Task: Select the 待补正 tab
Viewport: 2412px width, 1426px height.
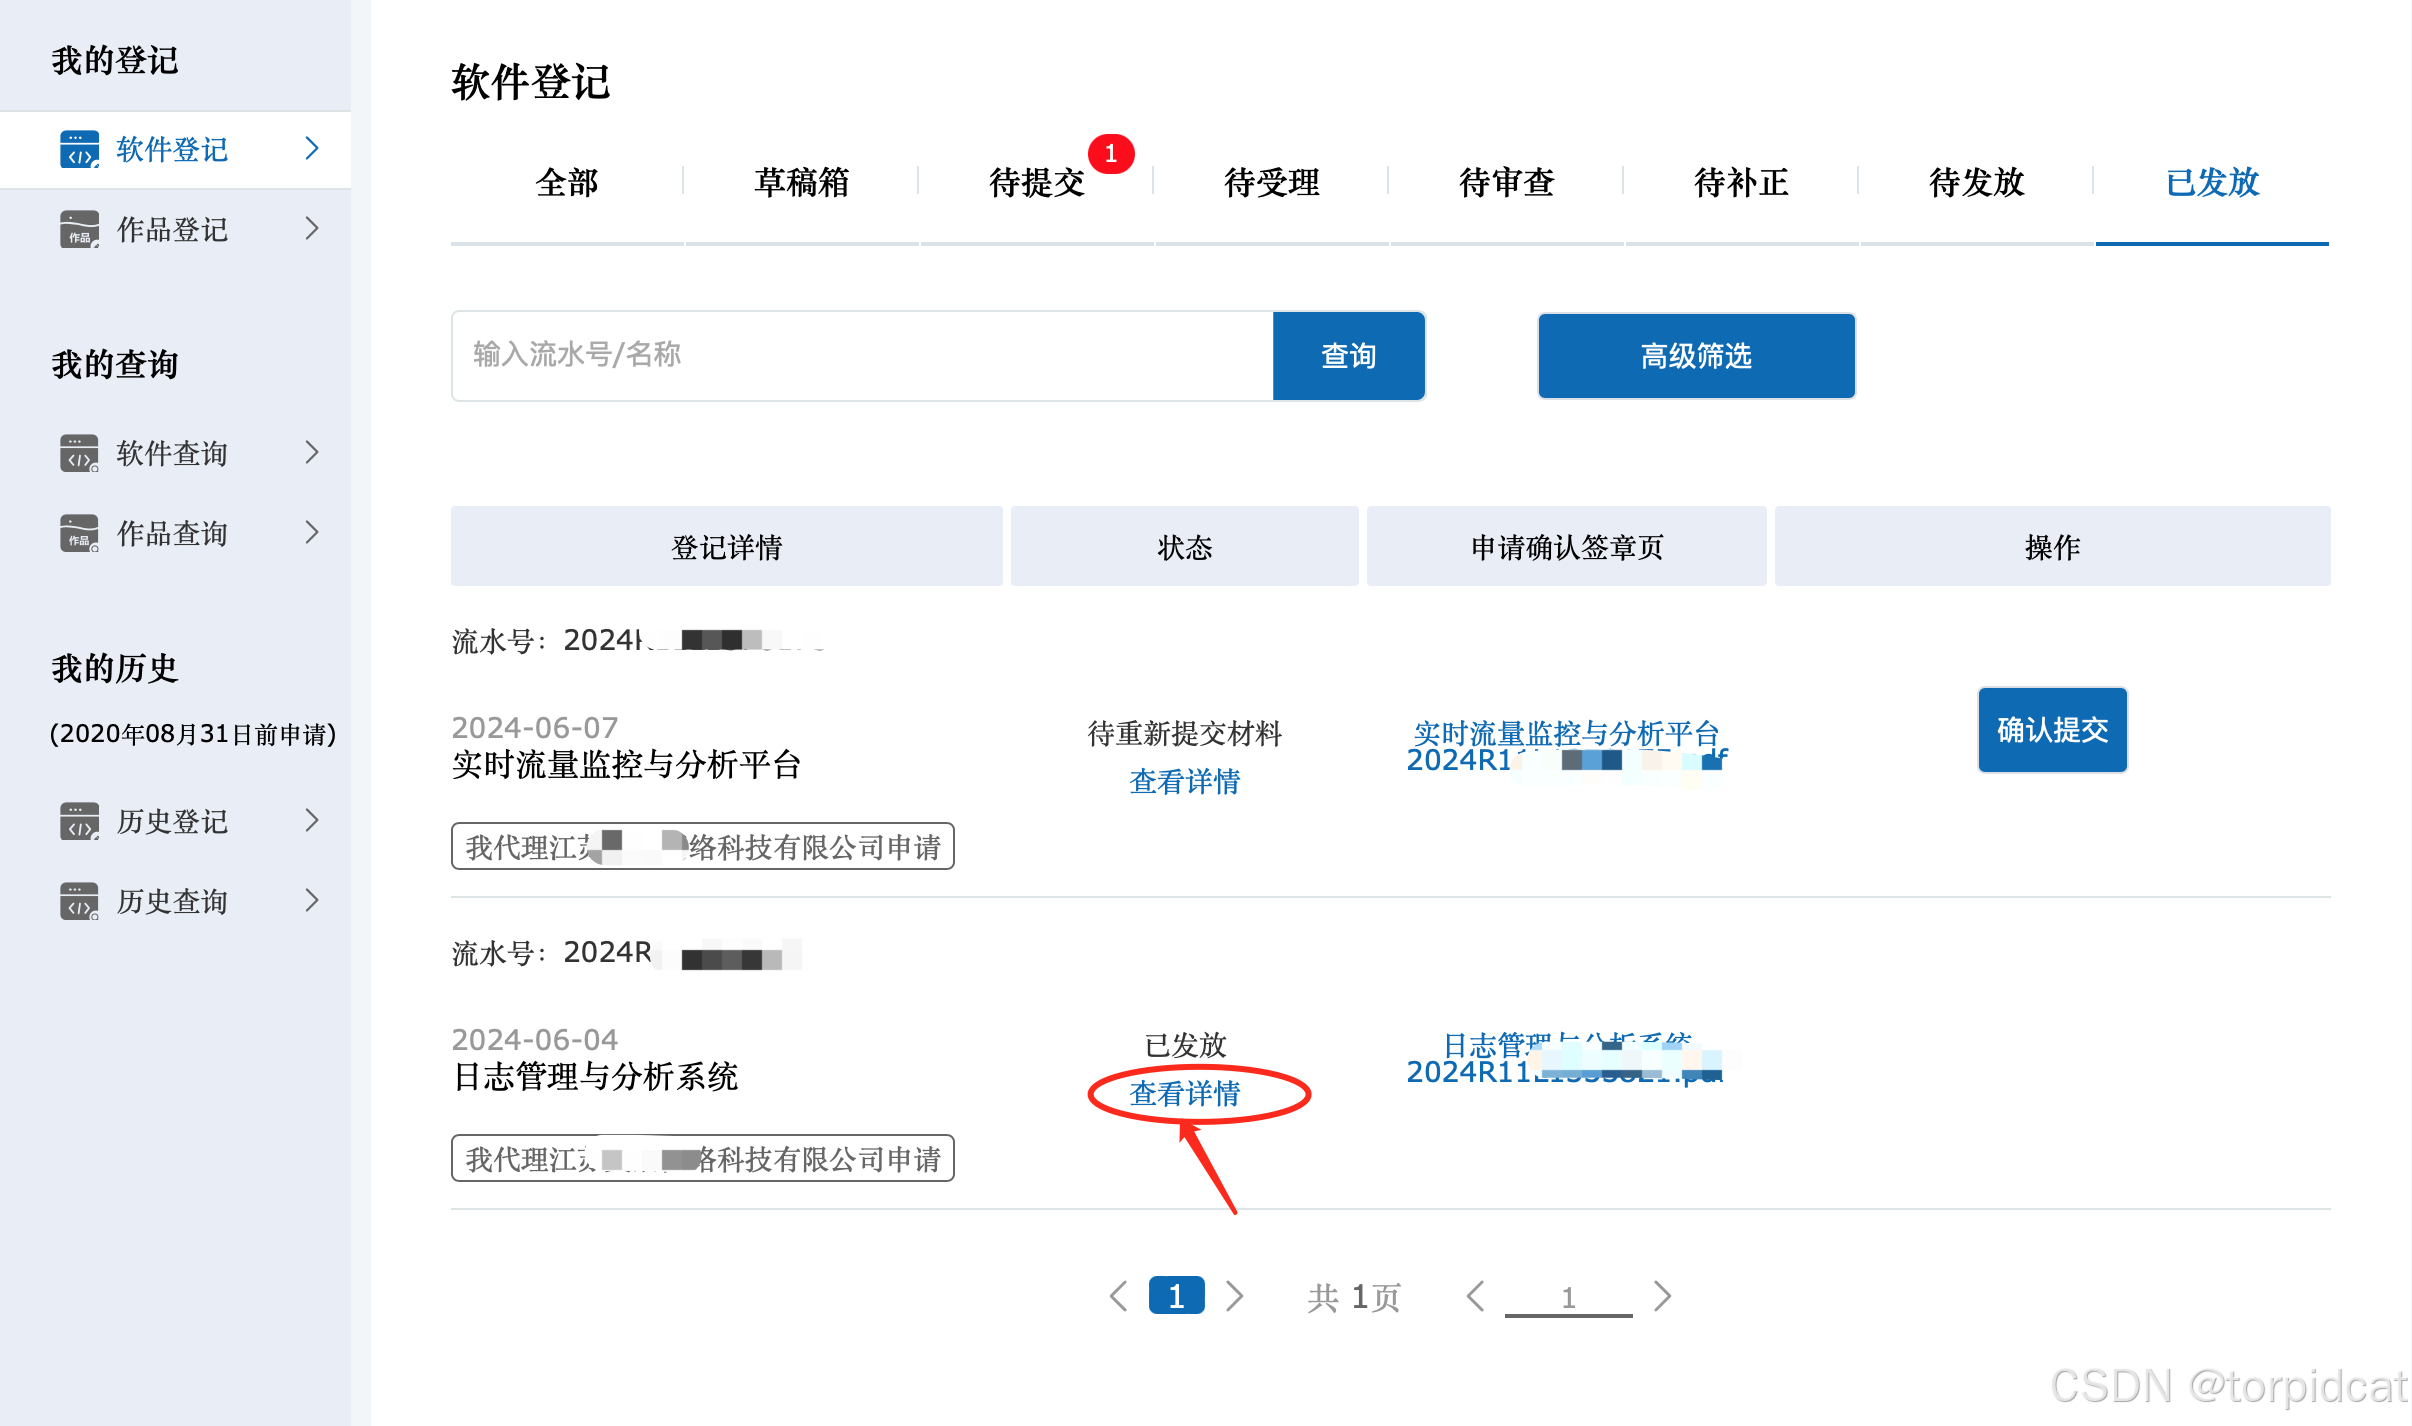Action: click(x=1741, y=183)
